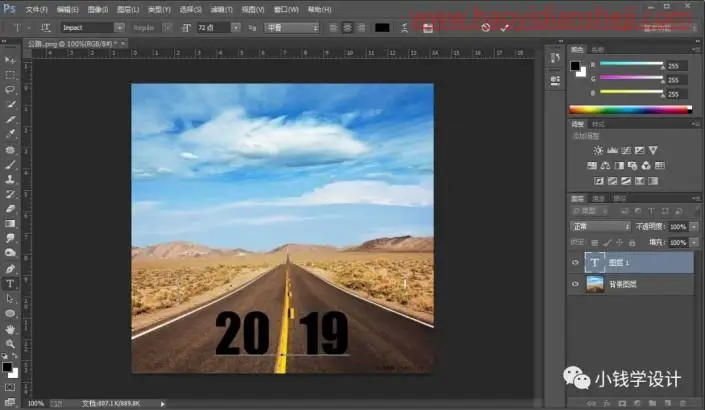The height and width of the screenshot is (410, 705).
Task: Select the Blur tool in the toolbox
Action: pos(10,238)
